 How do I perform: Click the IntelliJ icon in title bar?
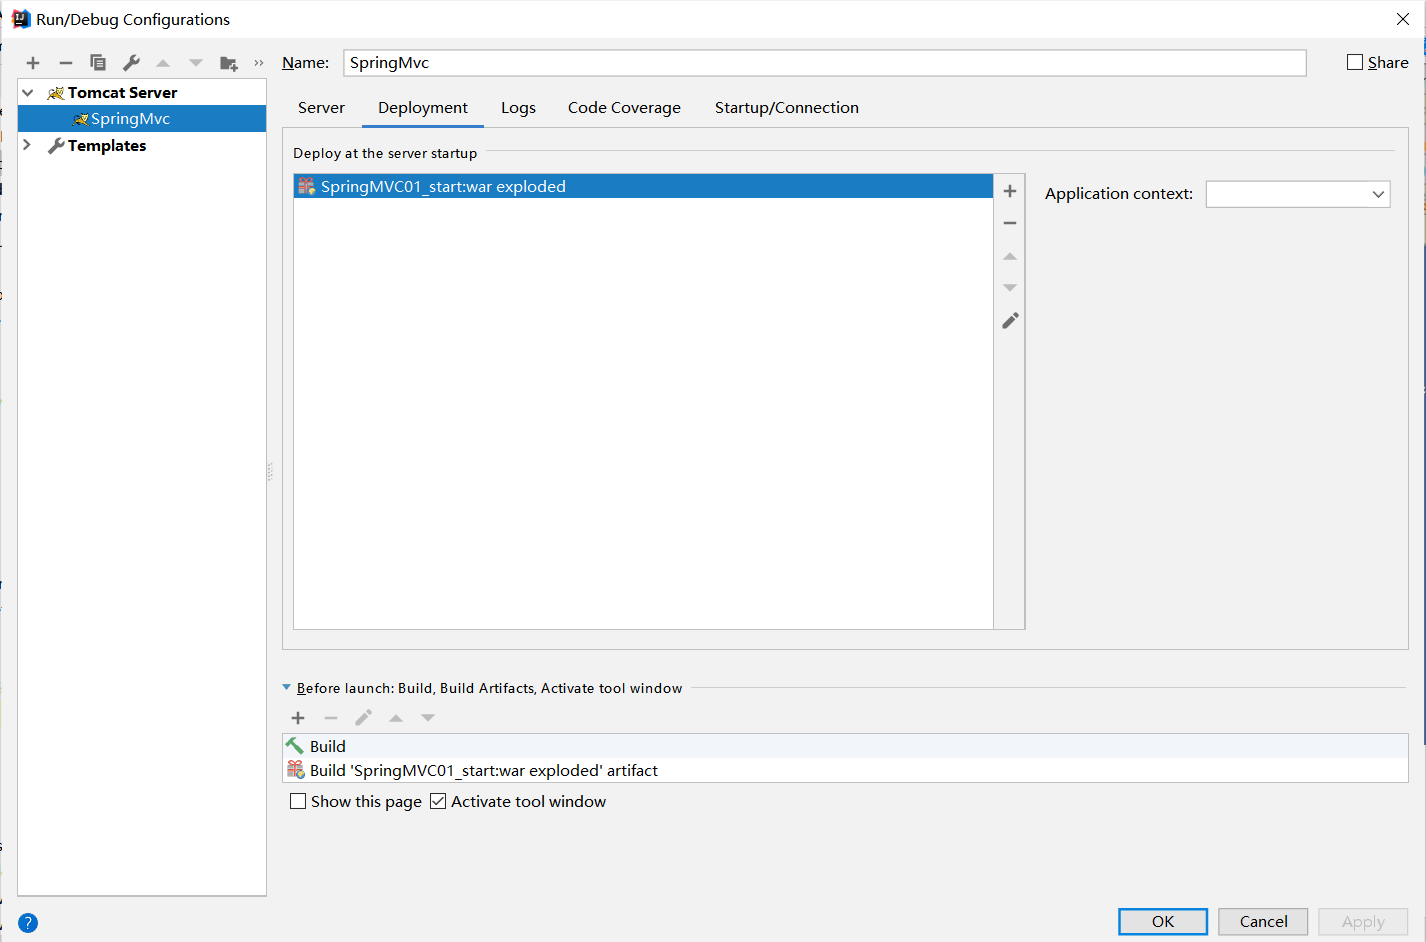coord(20,19)
